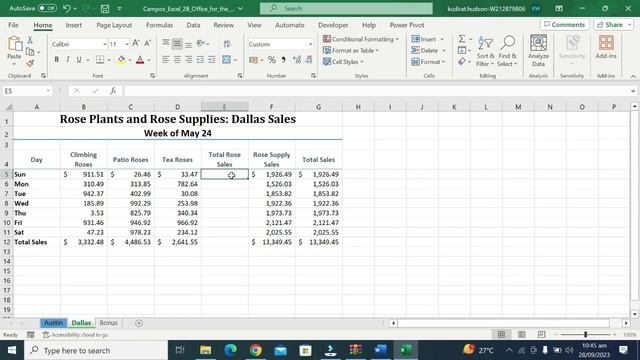Click the Undo arrow icon

pos(67,8)
